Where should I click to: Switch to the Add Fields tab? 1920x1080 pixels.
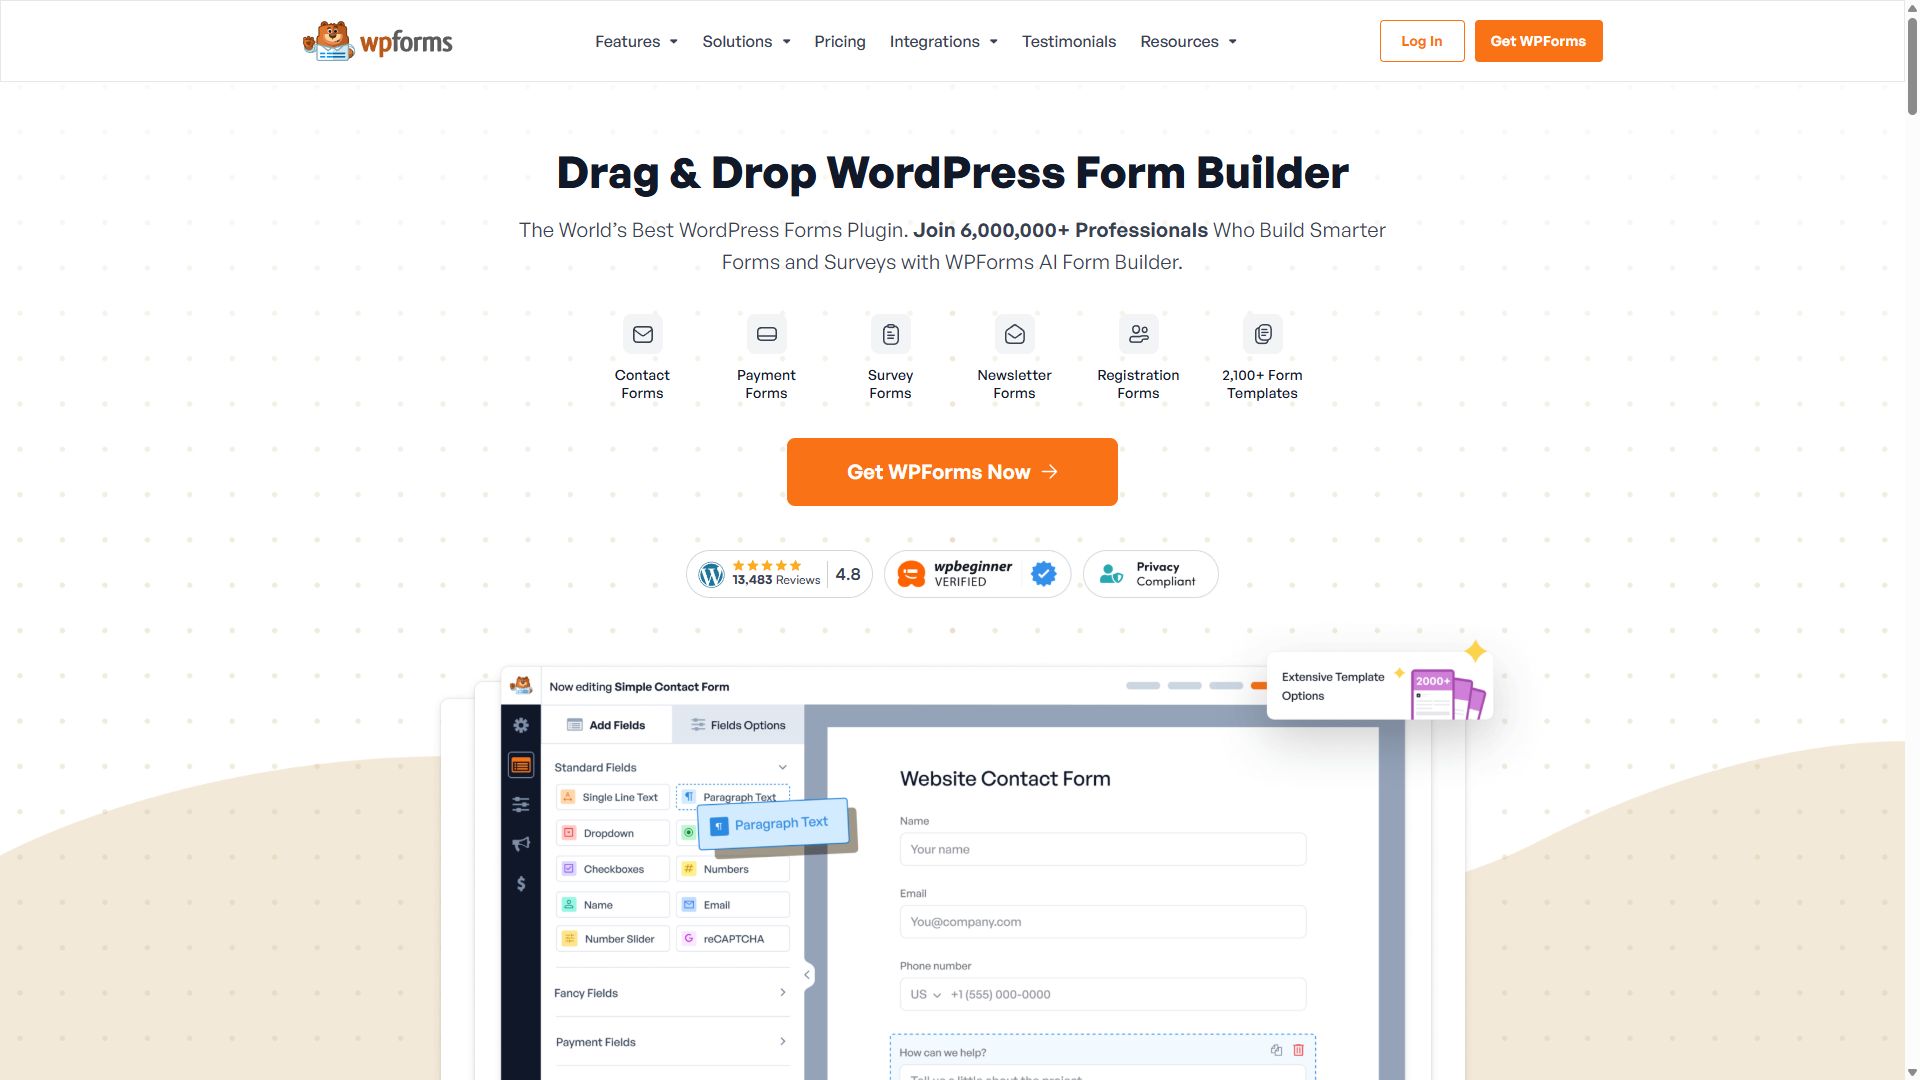point(606,725)
